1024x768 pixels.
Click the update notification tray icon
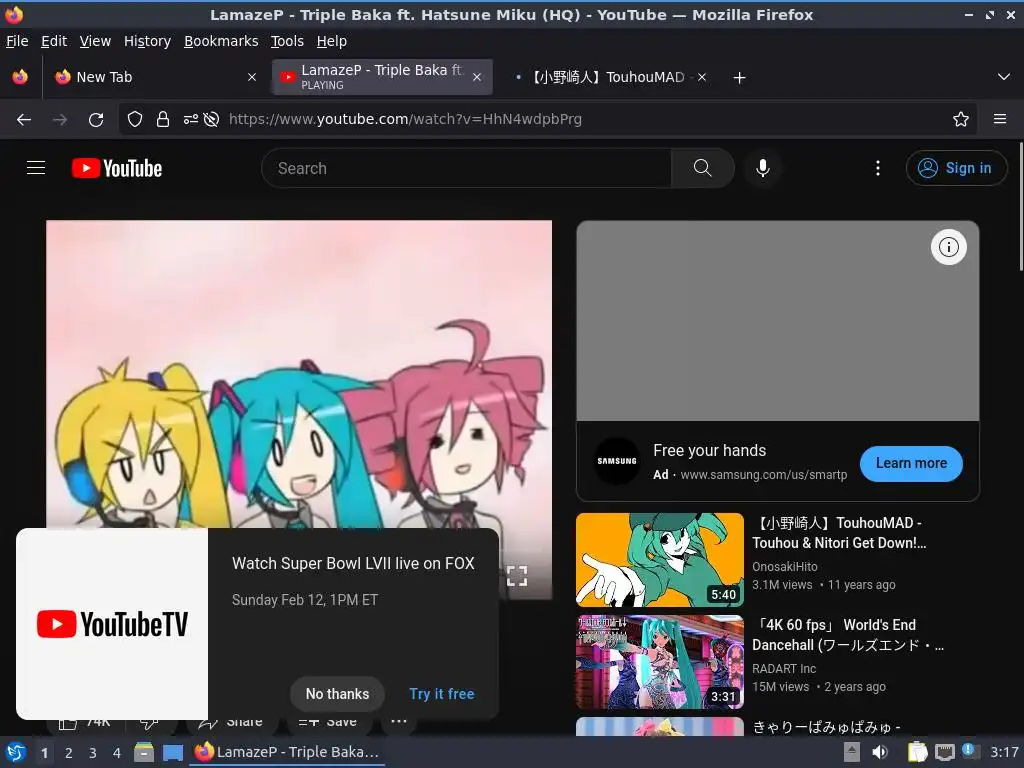click(x=970, y=751)
